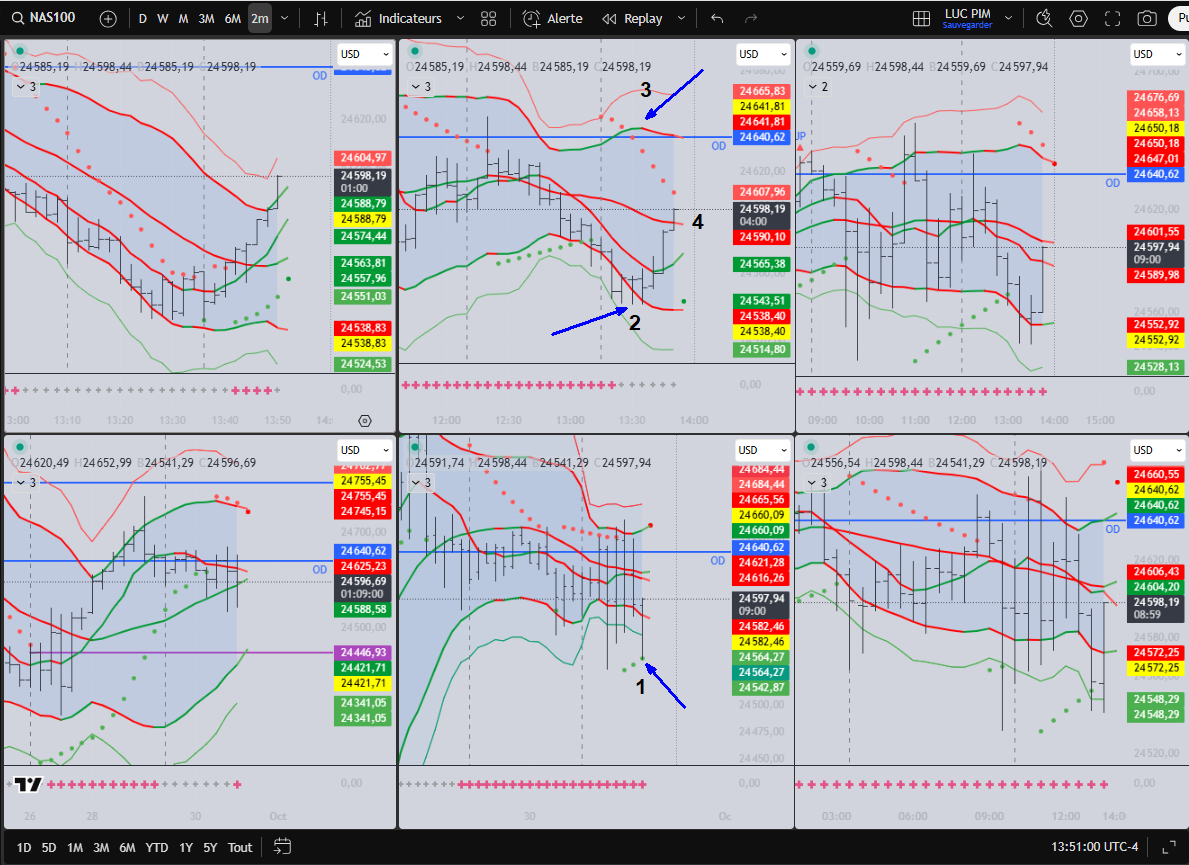
Task: Click the current price label 24596,69
Action: 363,588
